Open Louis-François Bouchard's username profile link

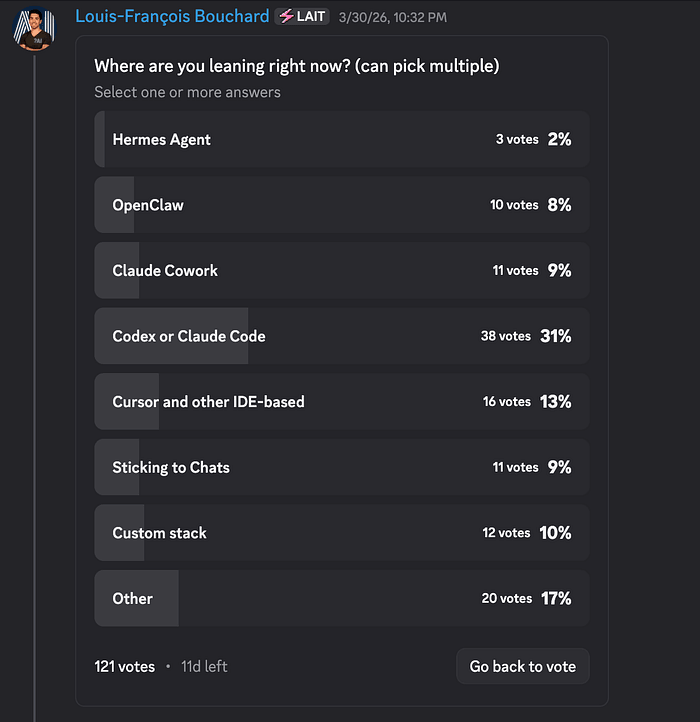tap(172, 17)
